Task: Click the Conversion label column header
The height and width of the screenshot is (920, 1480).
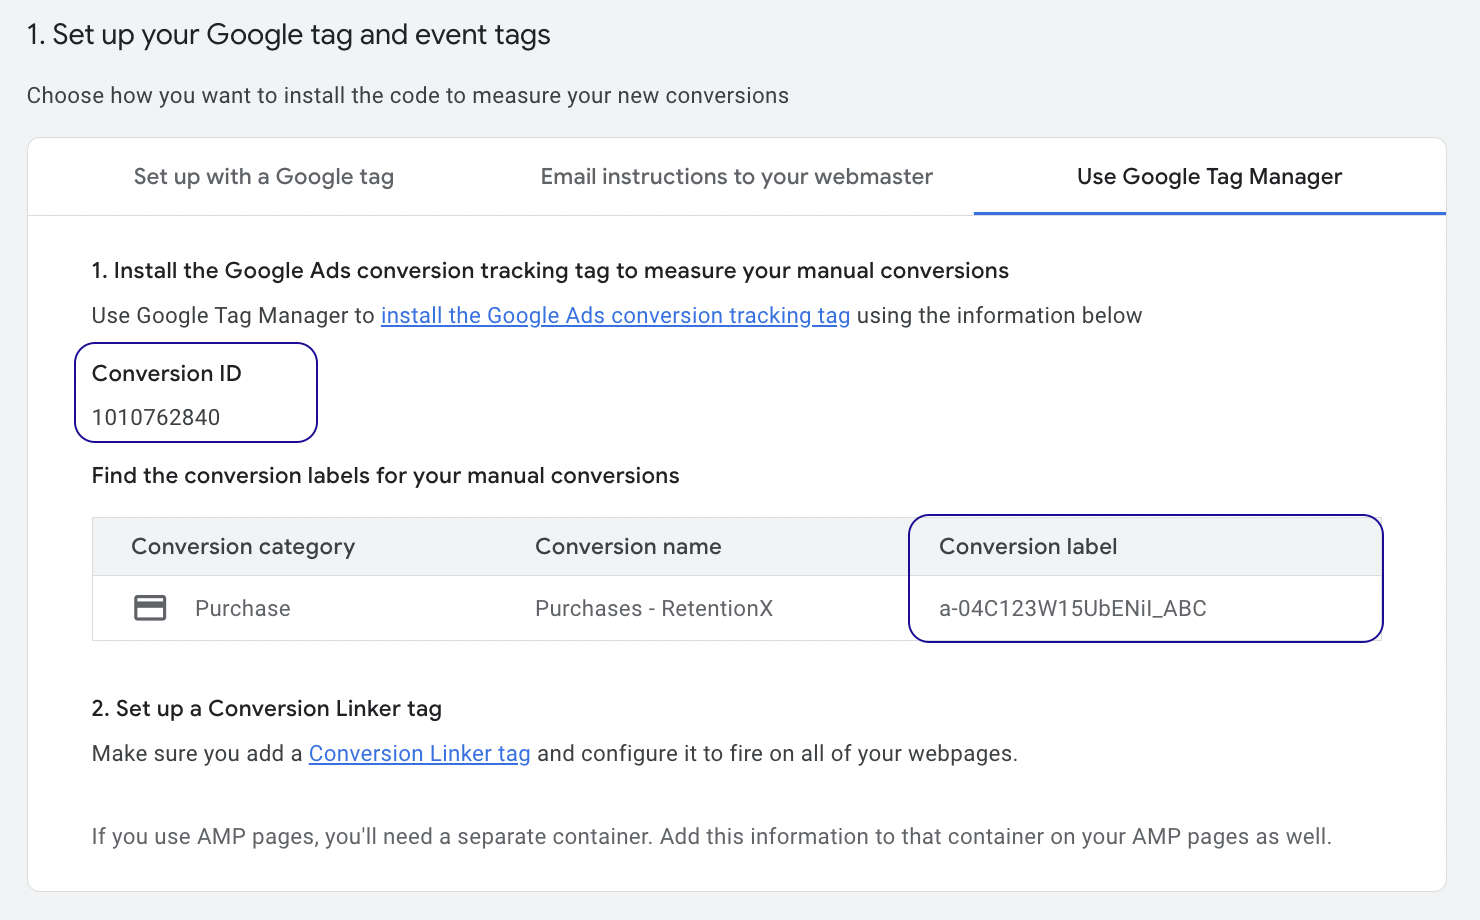Action: pos(1028,546)
